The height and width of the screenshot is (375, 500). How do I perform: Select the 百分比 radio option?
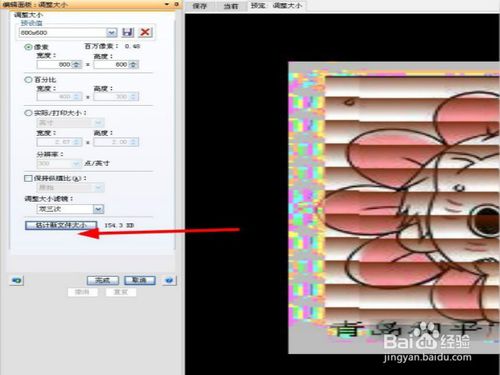(x=28, y=80)
